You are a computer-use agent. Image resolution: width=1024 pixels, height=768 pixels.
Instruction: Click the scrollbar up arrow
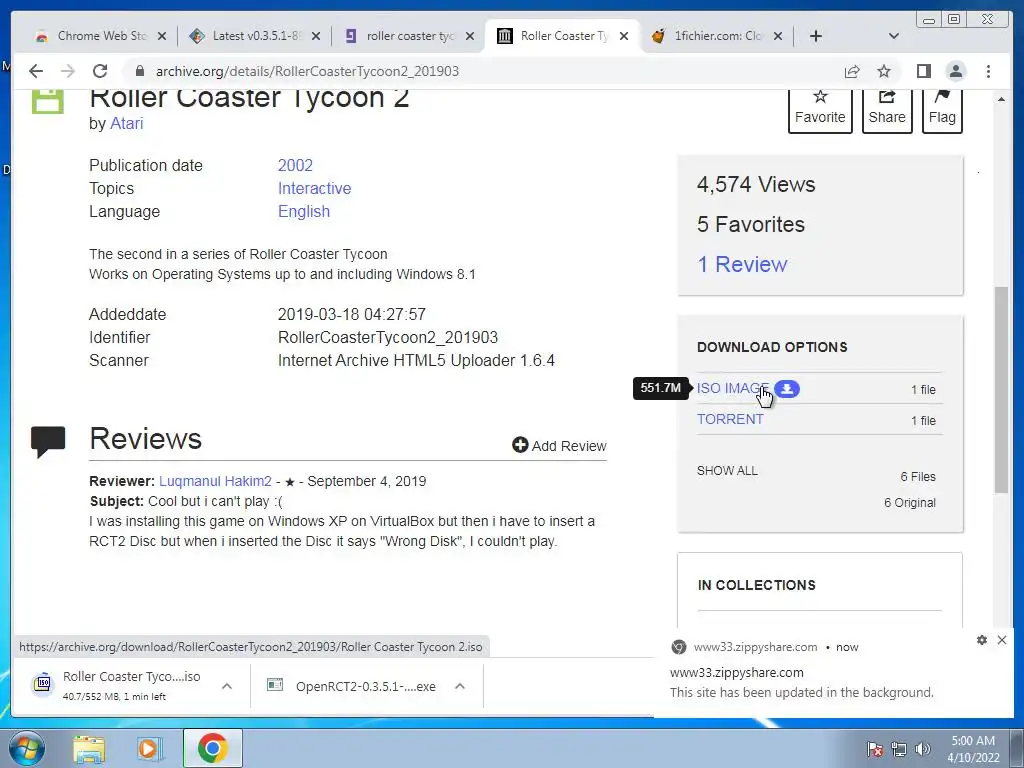tap(1001, 99)
